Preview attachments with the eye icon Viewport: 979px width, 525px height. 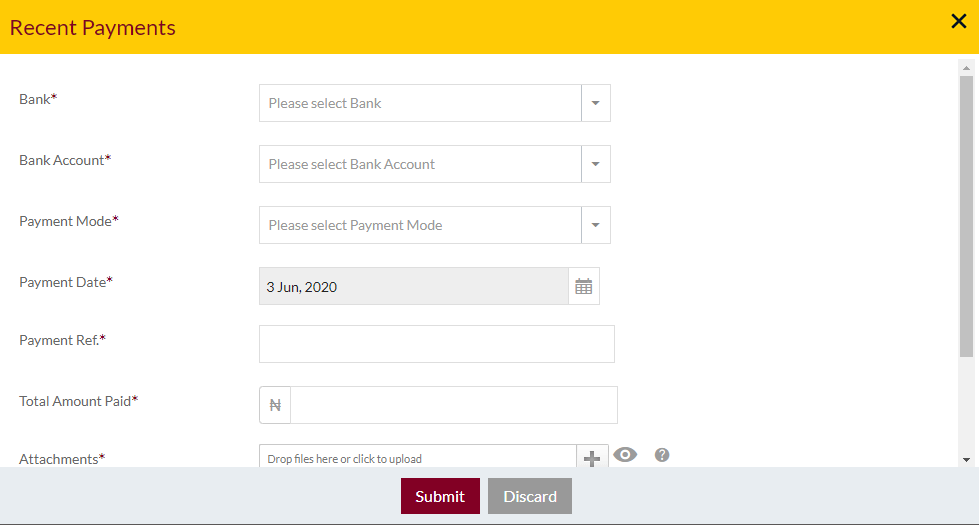(625, 454)
